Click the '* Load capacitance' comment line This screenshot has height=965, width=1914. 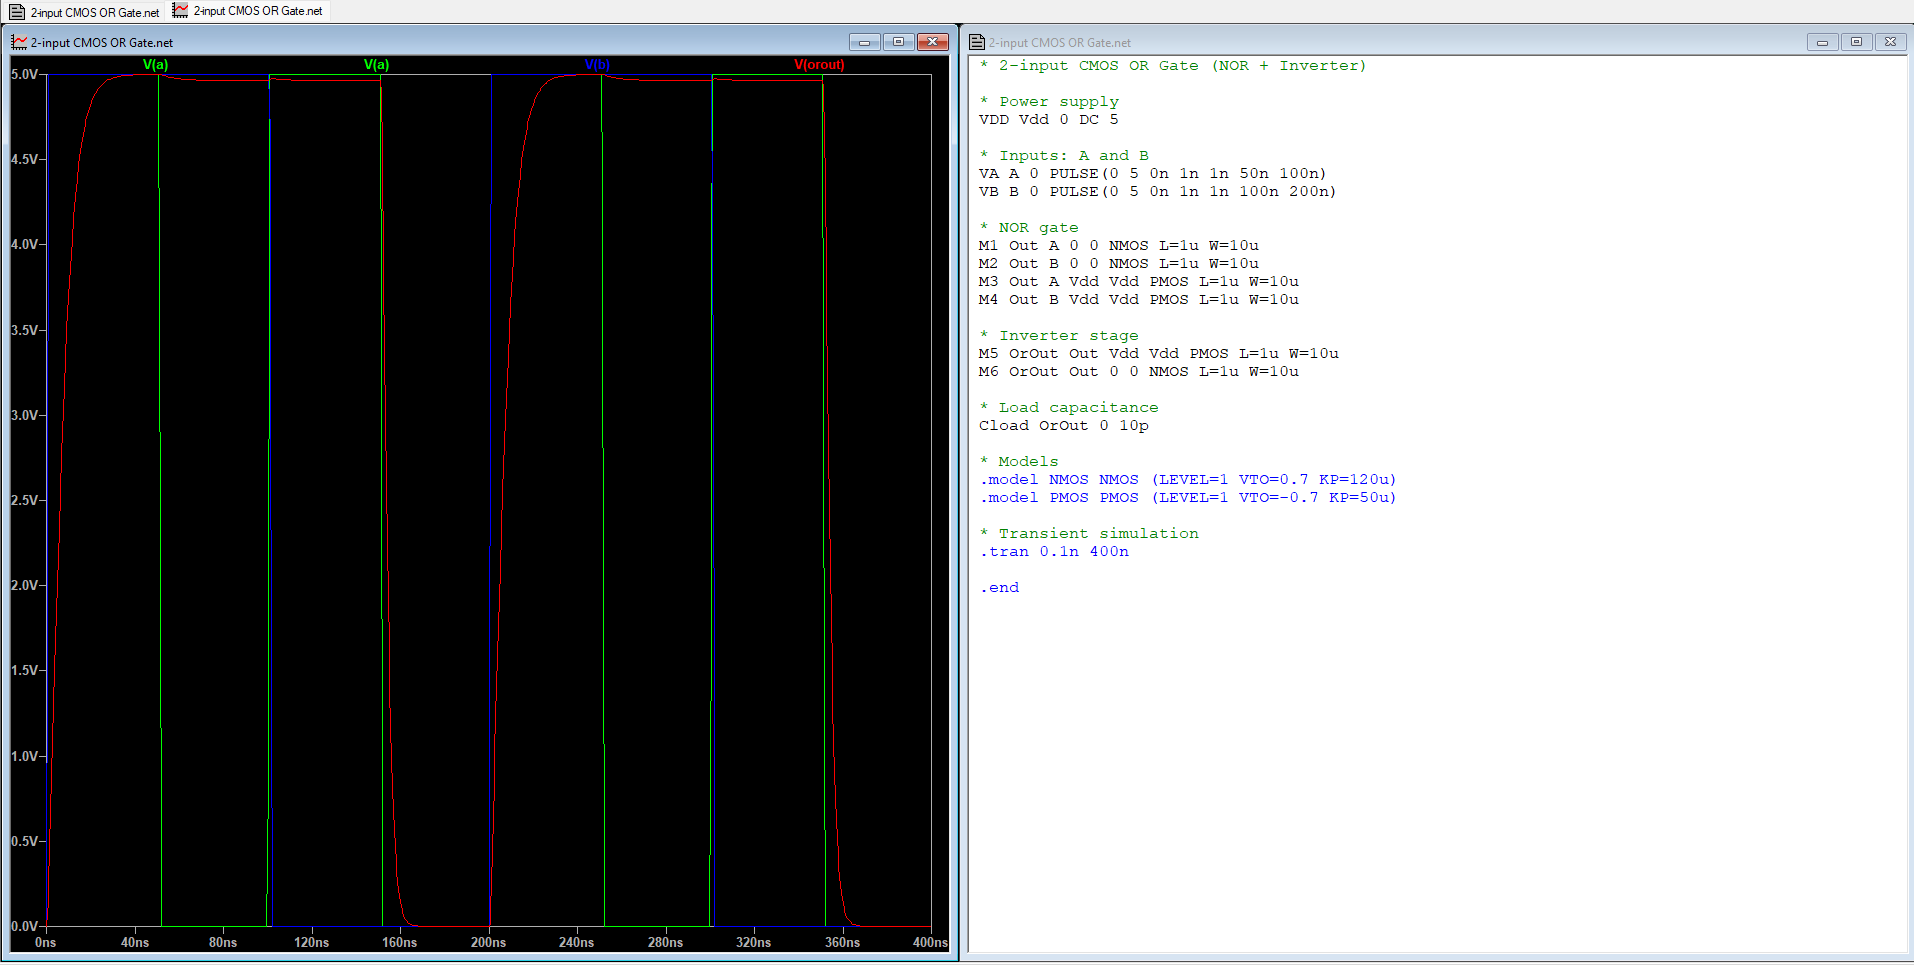pyautogui.click(x=1069, y=408)
